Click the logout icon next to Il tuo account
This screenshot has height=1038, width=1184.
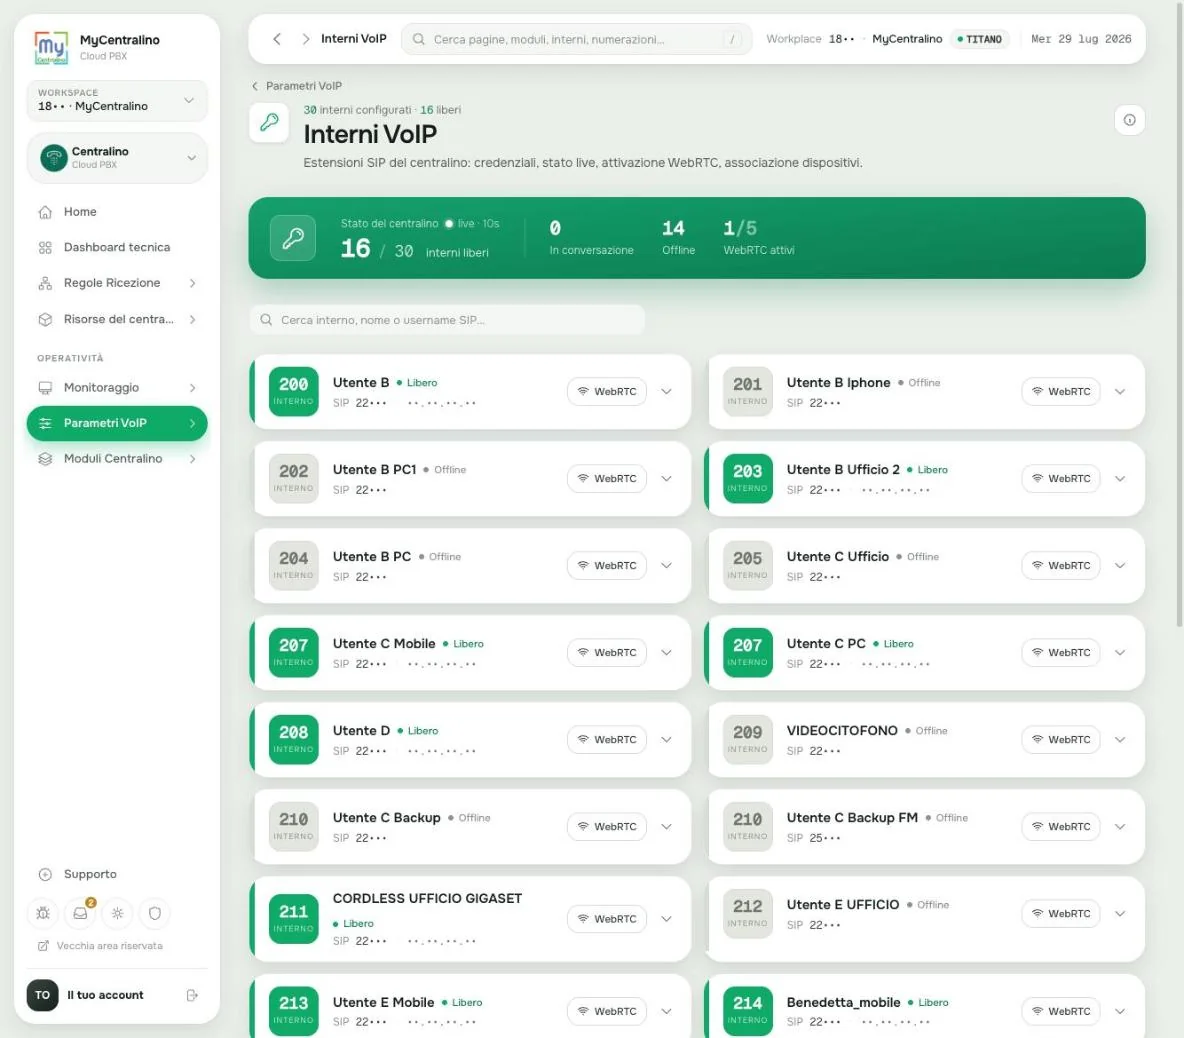click(x=192, y=995)
